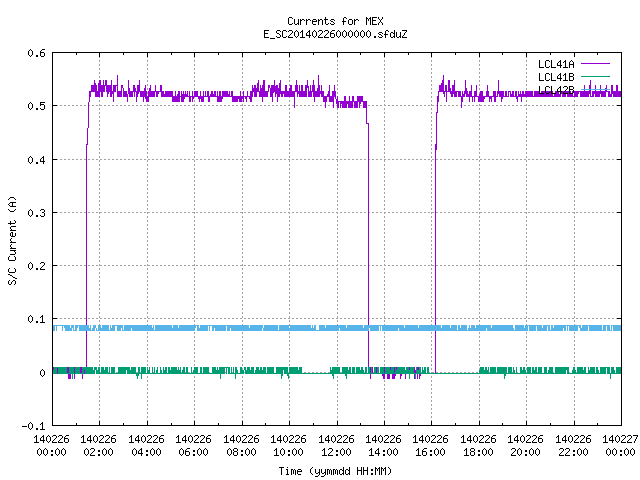Click the green LCL41B legend line sample

pos(595,77)
